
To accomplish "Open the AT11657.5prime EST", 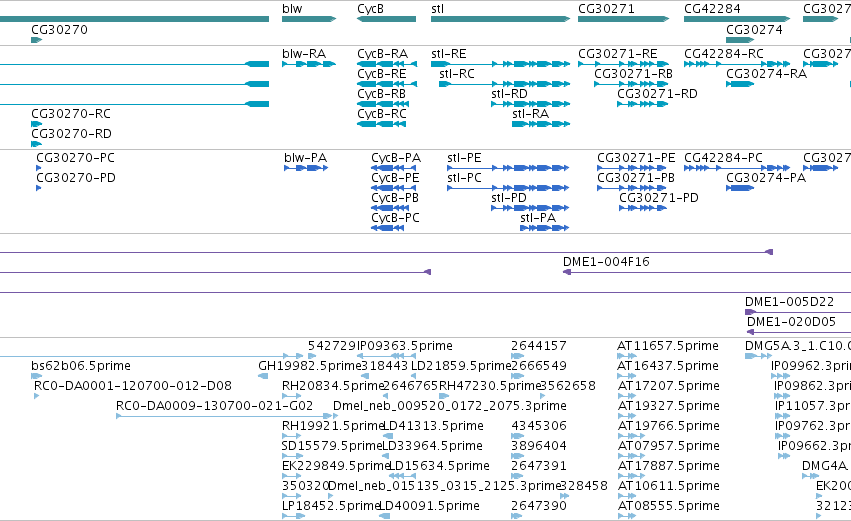I will [x=626, y=357].
